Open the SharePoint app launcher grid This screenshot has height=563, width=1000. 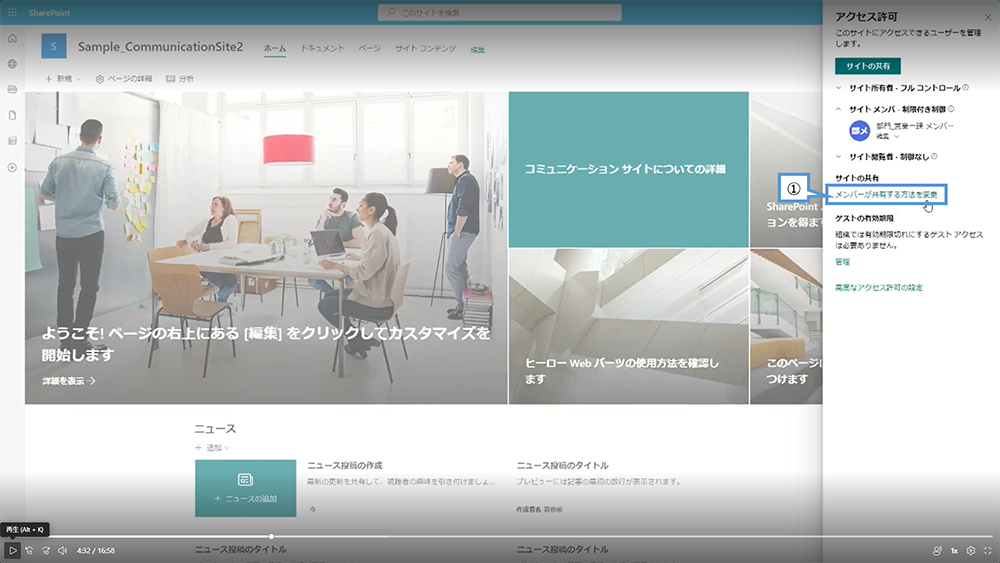coord(12,12)
